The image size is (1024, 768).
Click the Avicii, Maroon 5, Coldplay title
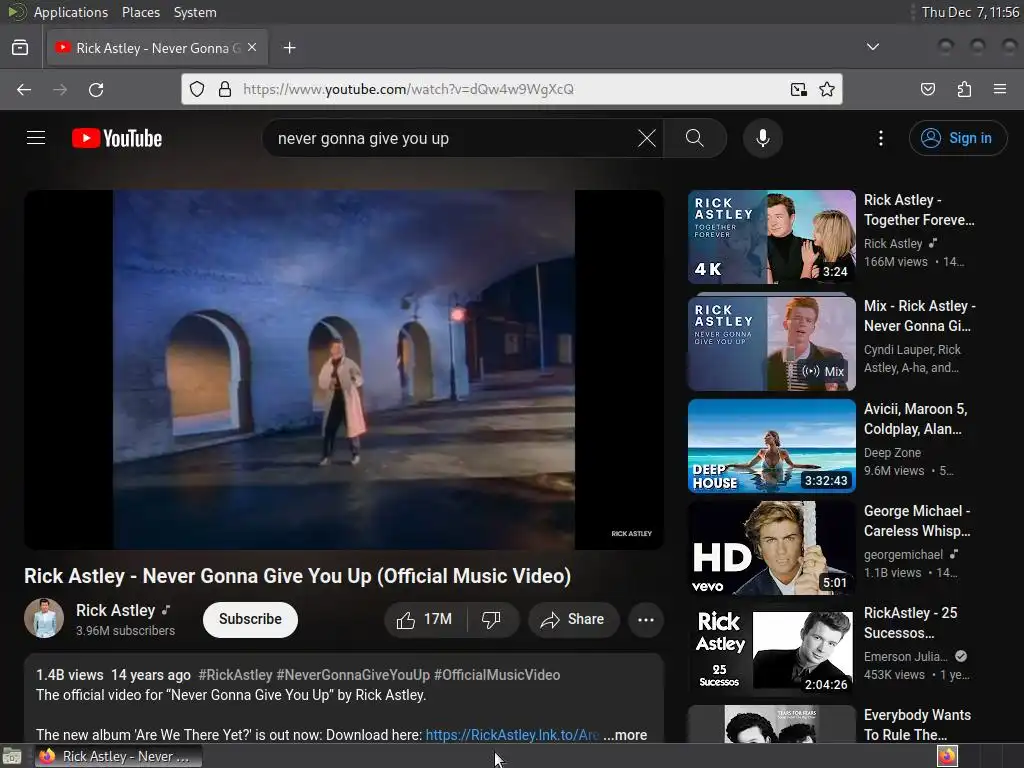(915, 419)
